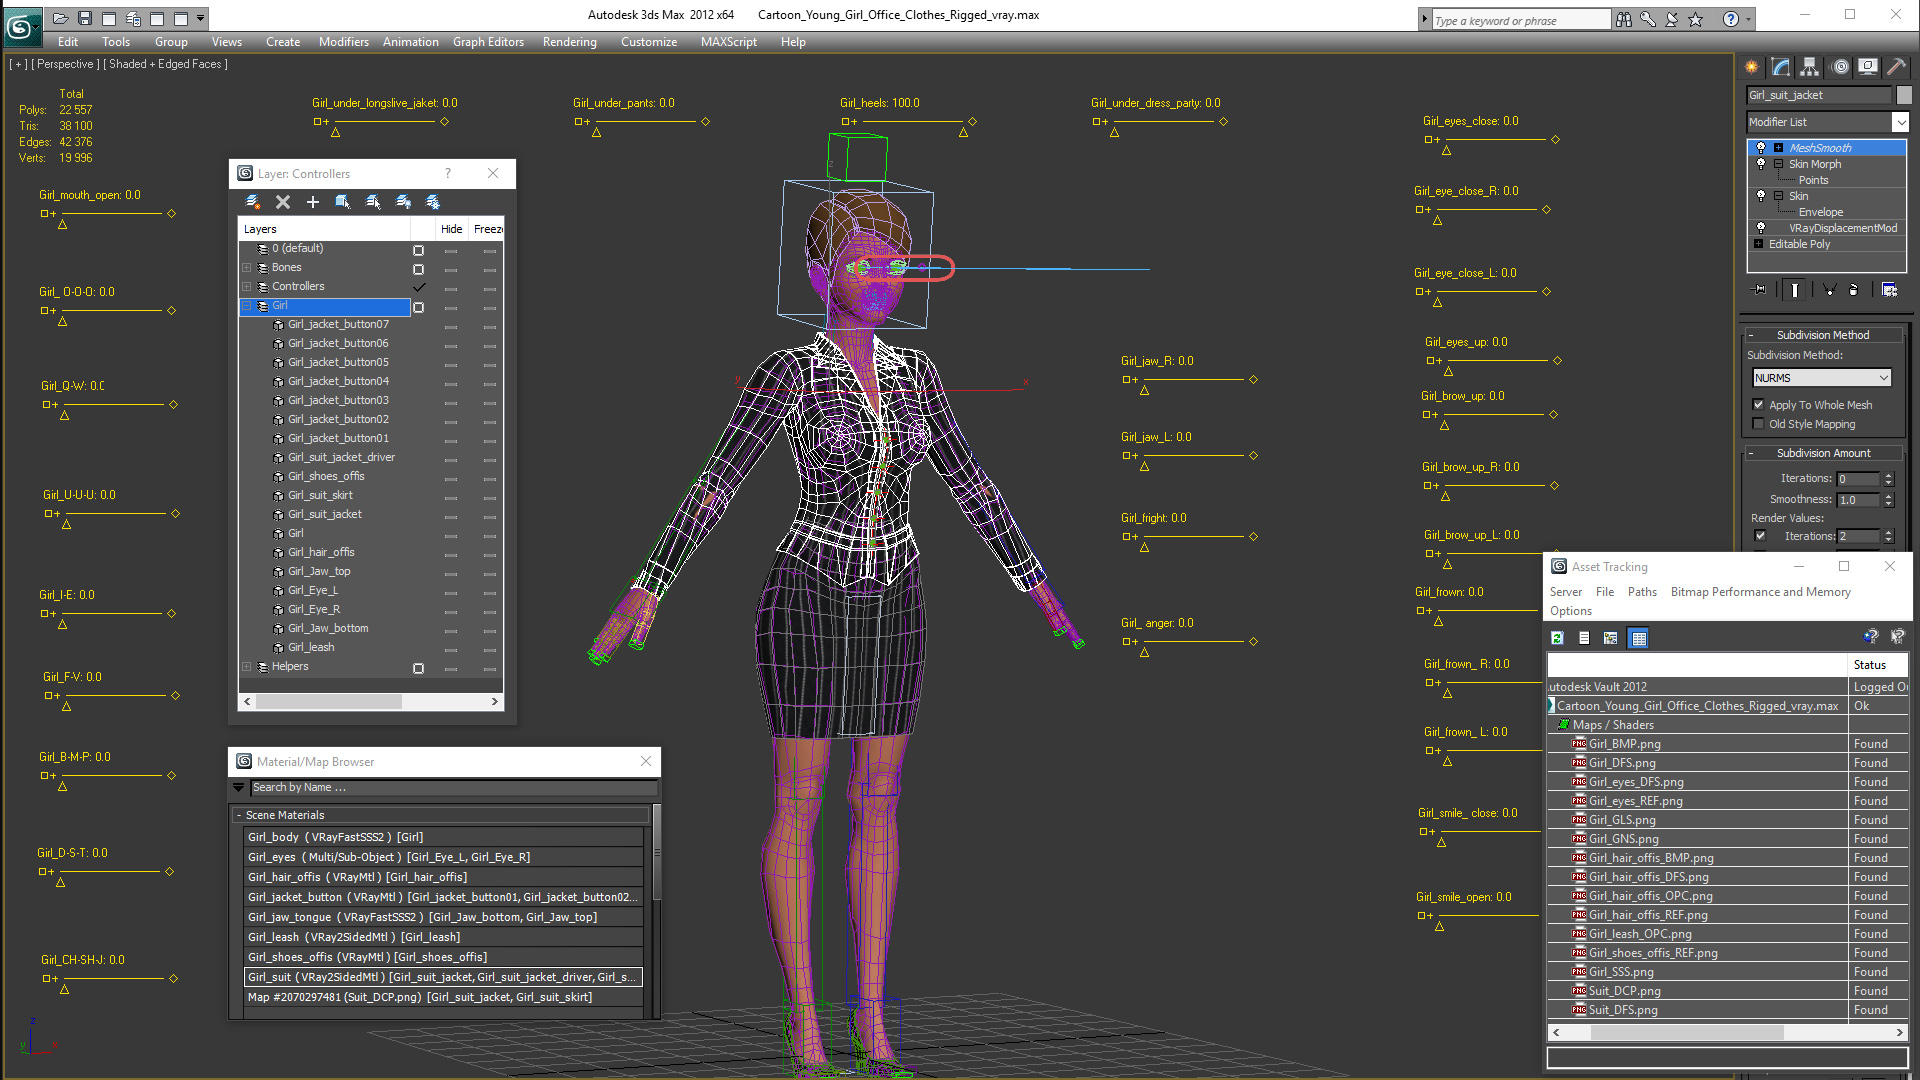Viewport: 1920px width, 1080px height.
Task: Open the Graph Editors menu
Action: (488, 42)
